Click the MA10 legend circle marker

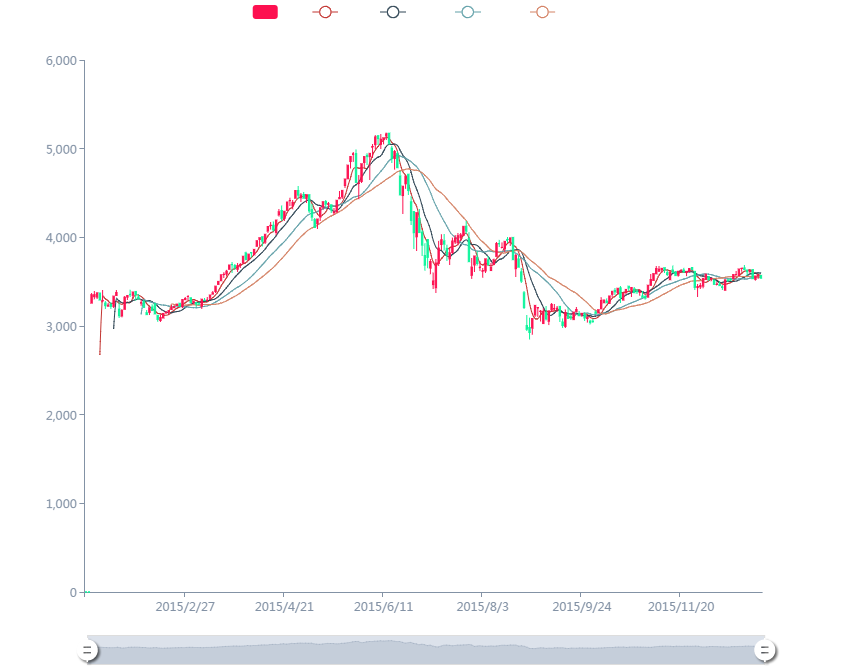tap(393, 12)
